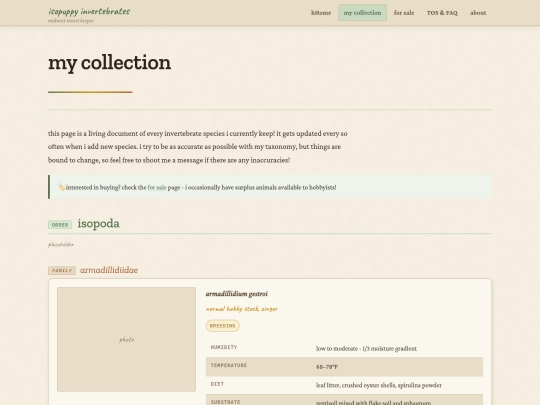Click the 'low to moderate' humidity value
540x405 pixels.
pos(366,349)
